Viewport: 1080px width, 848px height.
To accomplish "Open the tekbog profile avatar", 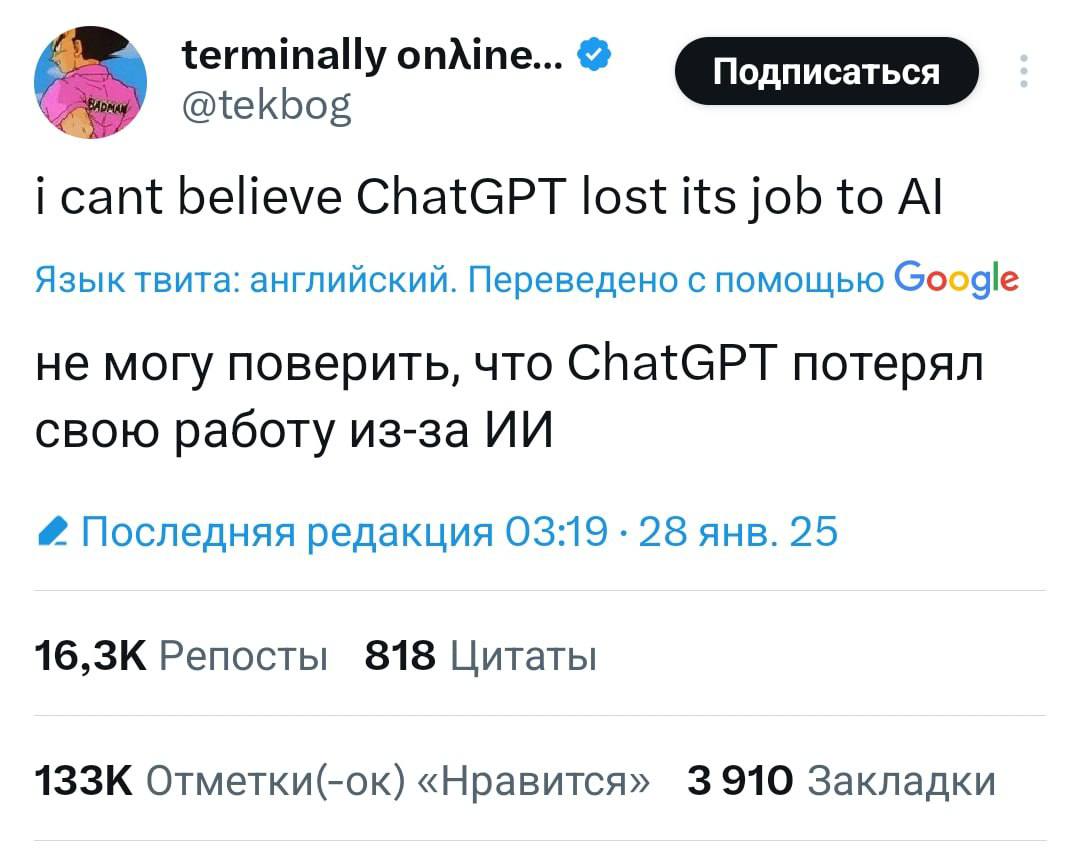I will (x=91, y=83).
